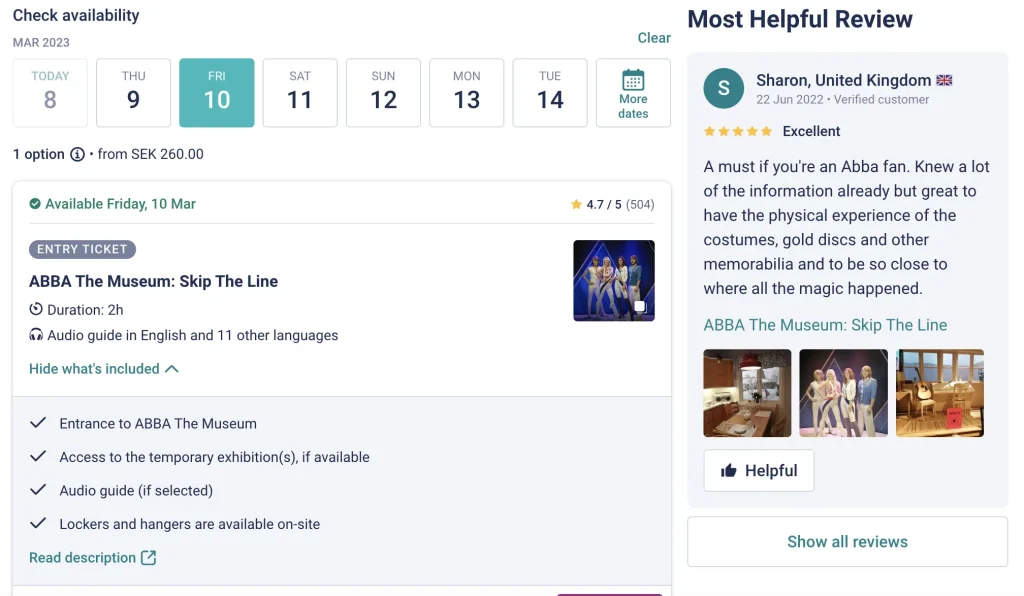Select Thursday 9 date
Screen dimensions: 1024x596
[x=133, y=93]
